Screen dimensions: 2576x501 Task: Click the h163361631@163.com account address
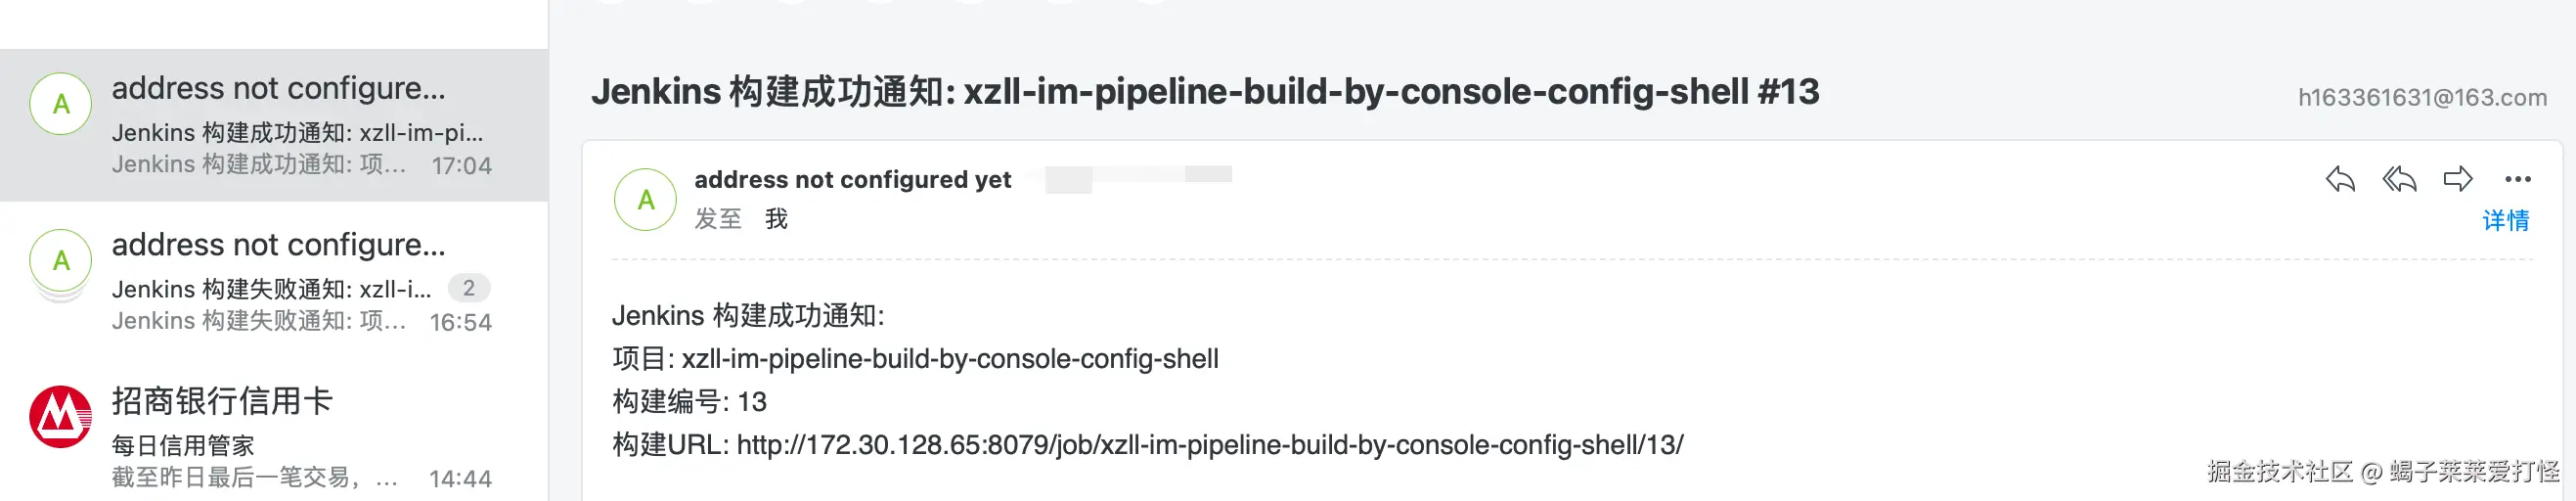point(2421,98)
